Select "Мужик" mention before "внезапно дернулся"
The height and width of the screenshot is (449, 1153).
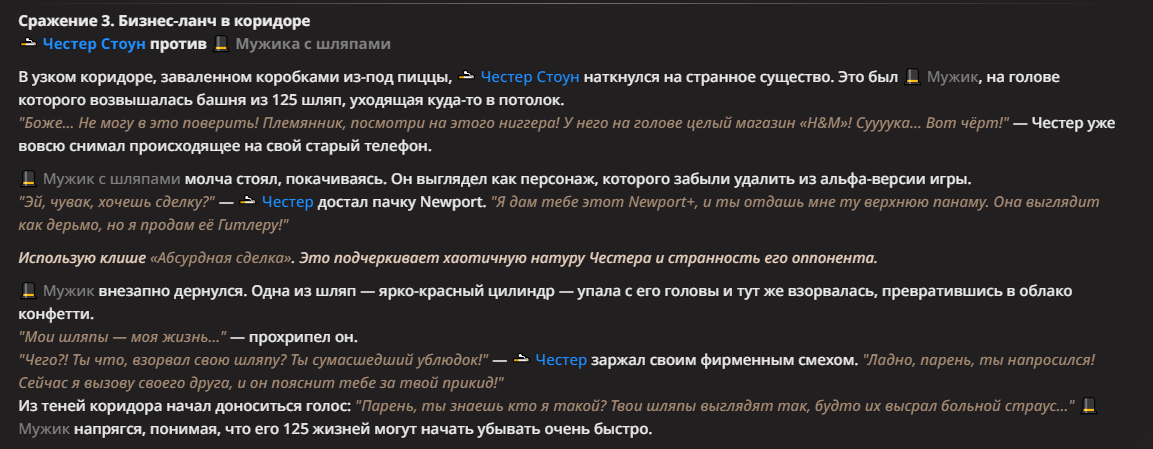point(69,292)
